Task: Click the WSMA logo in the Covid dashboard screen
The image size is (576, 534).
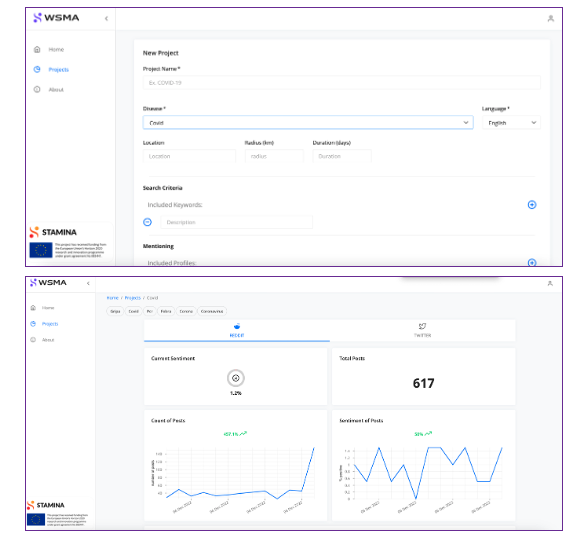Action: pos(48,282)
